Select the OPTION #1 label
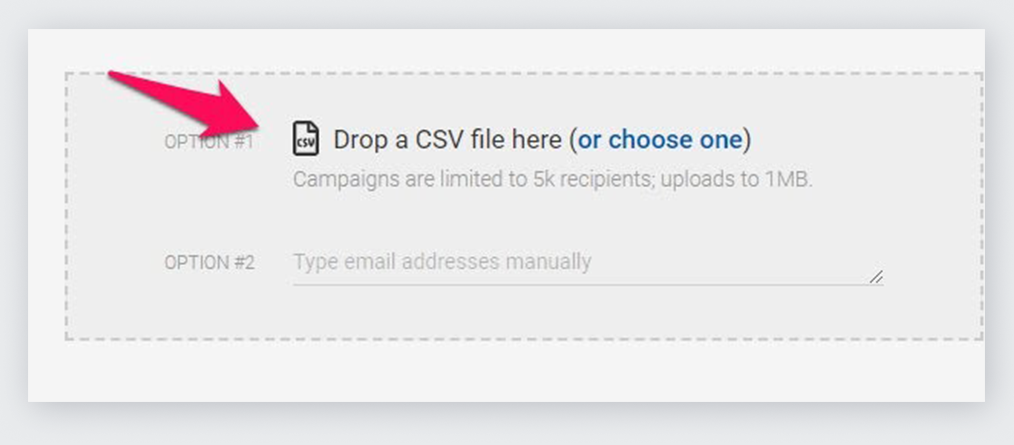The image size is (1014, 445). (x=209, y=142)
